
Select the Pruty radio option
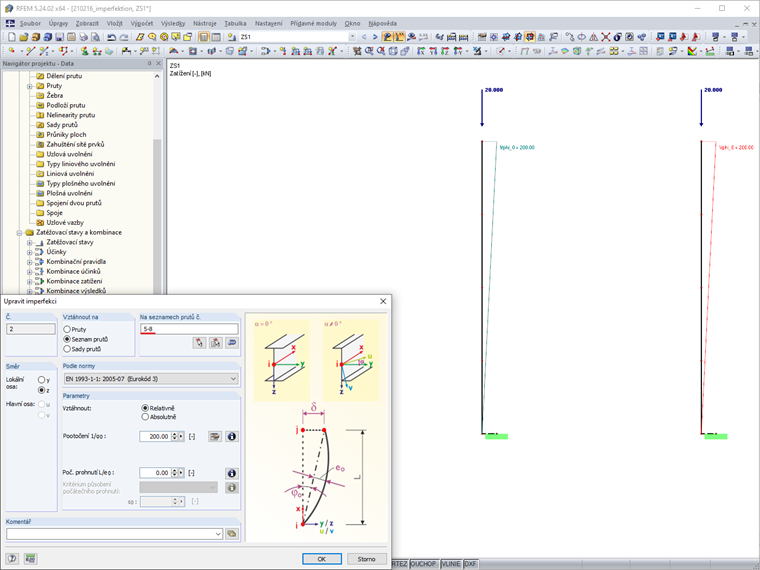click(67, 330)
